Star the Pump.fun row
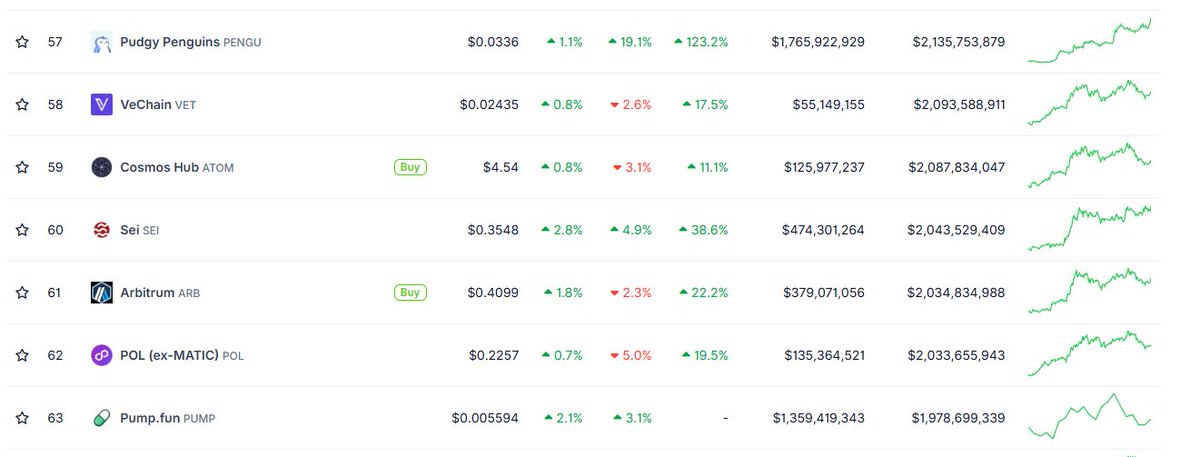The image size is (1200, 457). 22,418
